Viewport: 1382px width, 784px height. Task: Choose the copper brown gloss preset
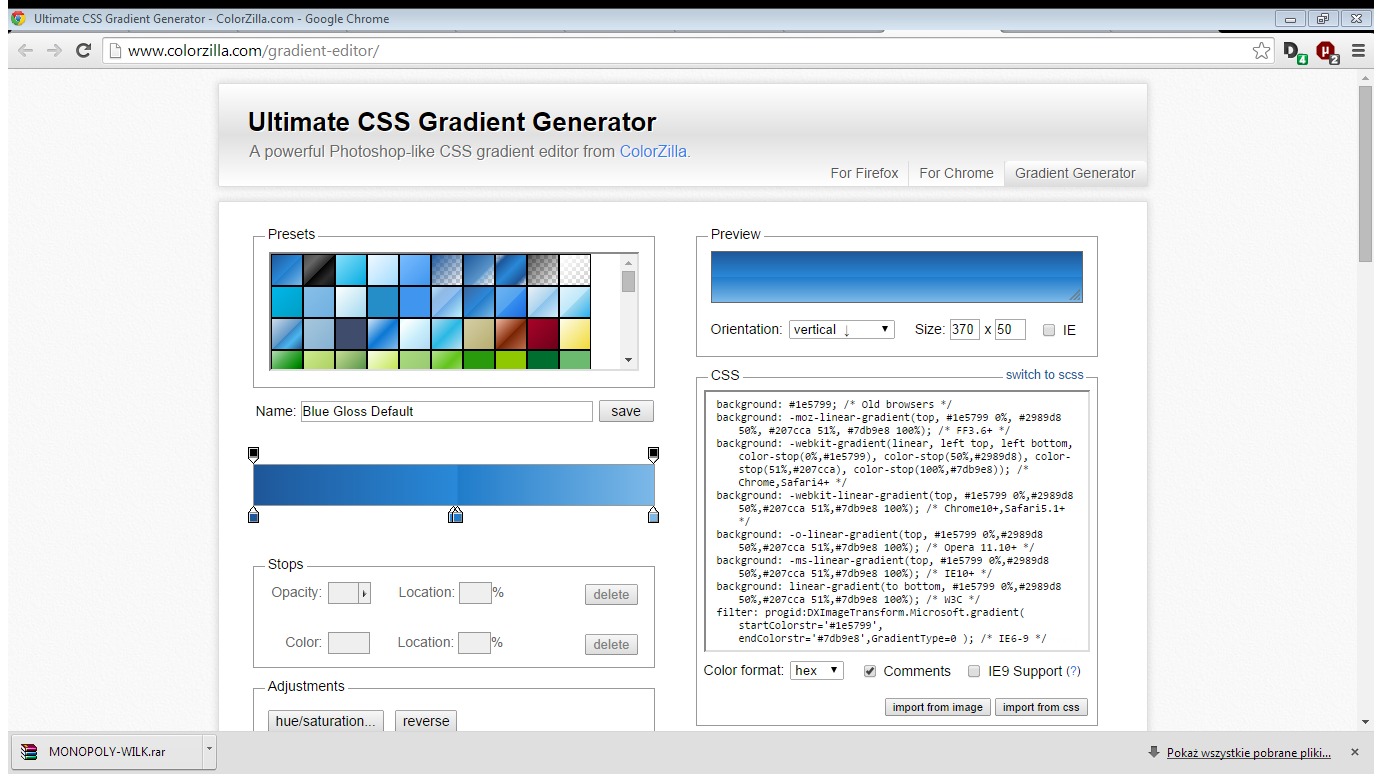(510, 334)
